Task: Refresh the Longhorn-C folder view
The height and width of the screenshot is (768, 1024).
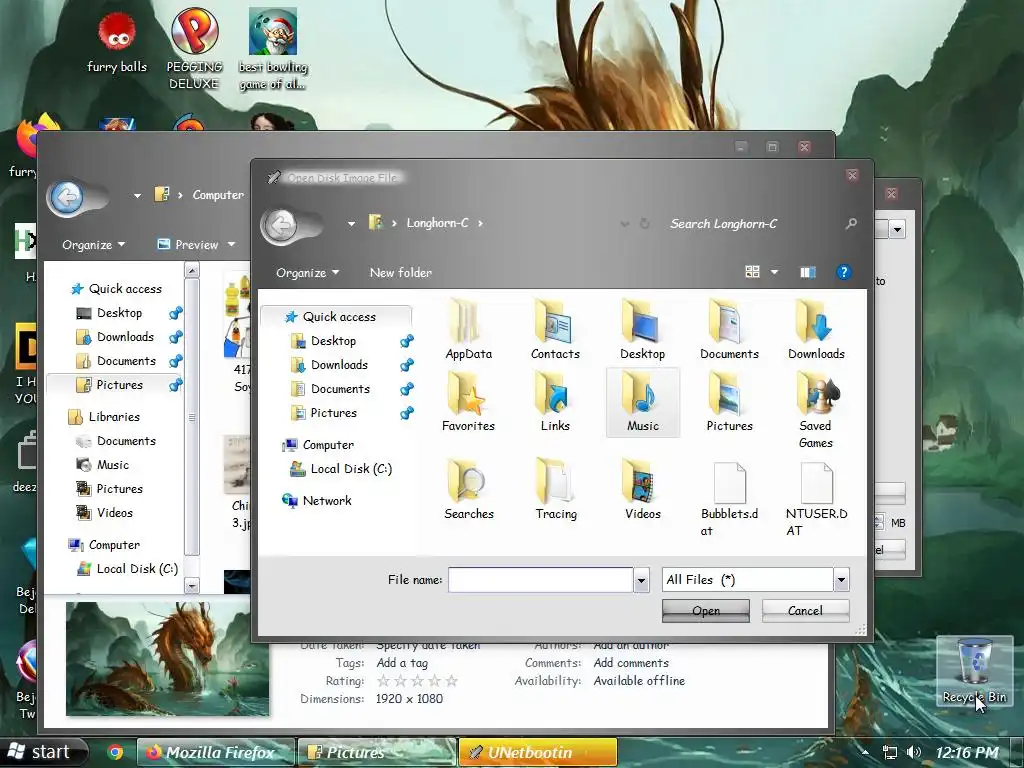Action: 645,223
